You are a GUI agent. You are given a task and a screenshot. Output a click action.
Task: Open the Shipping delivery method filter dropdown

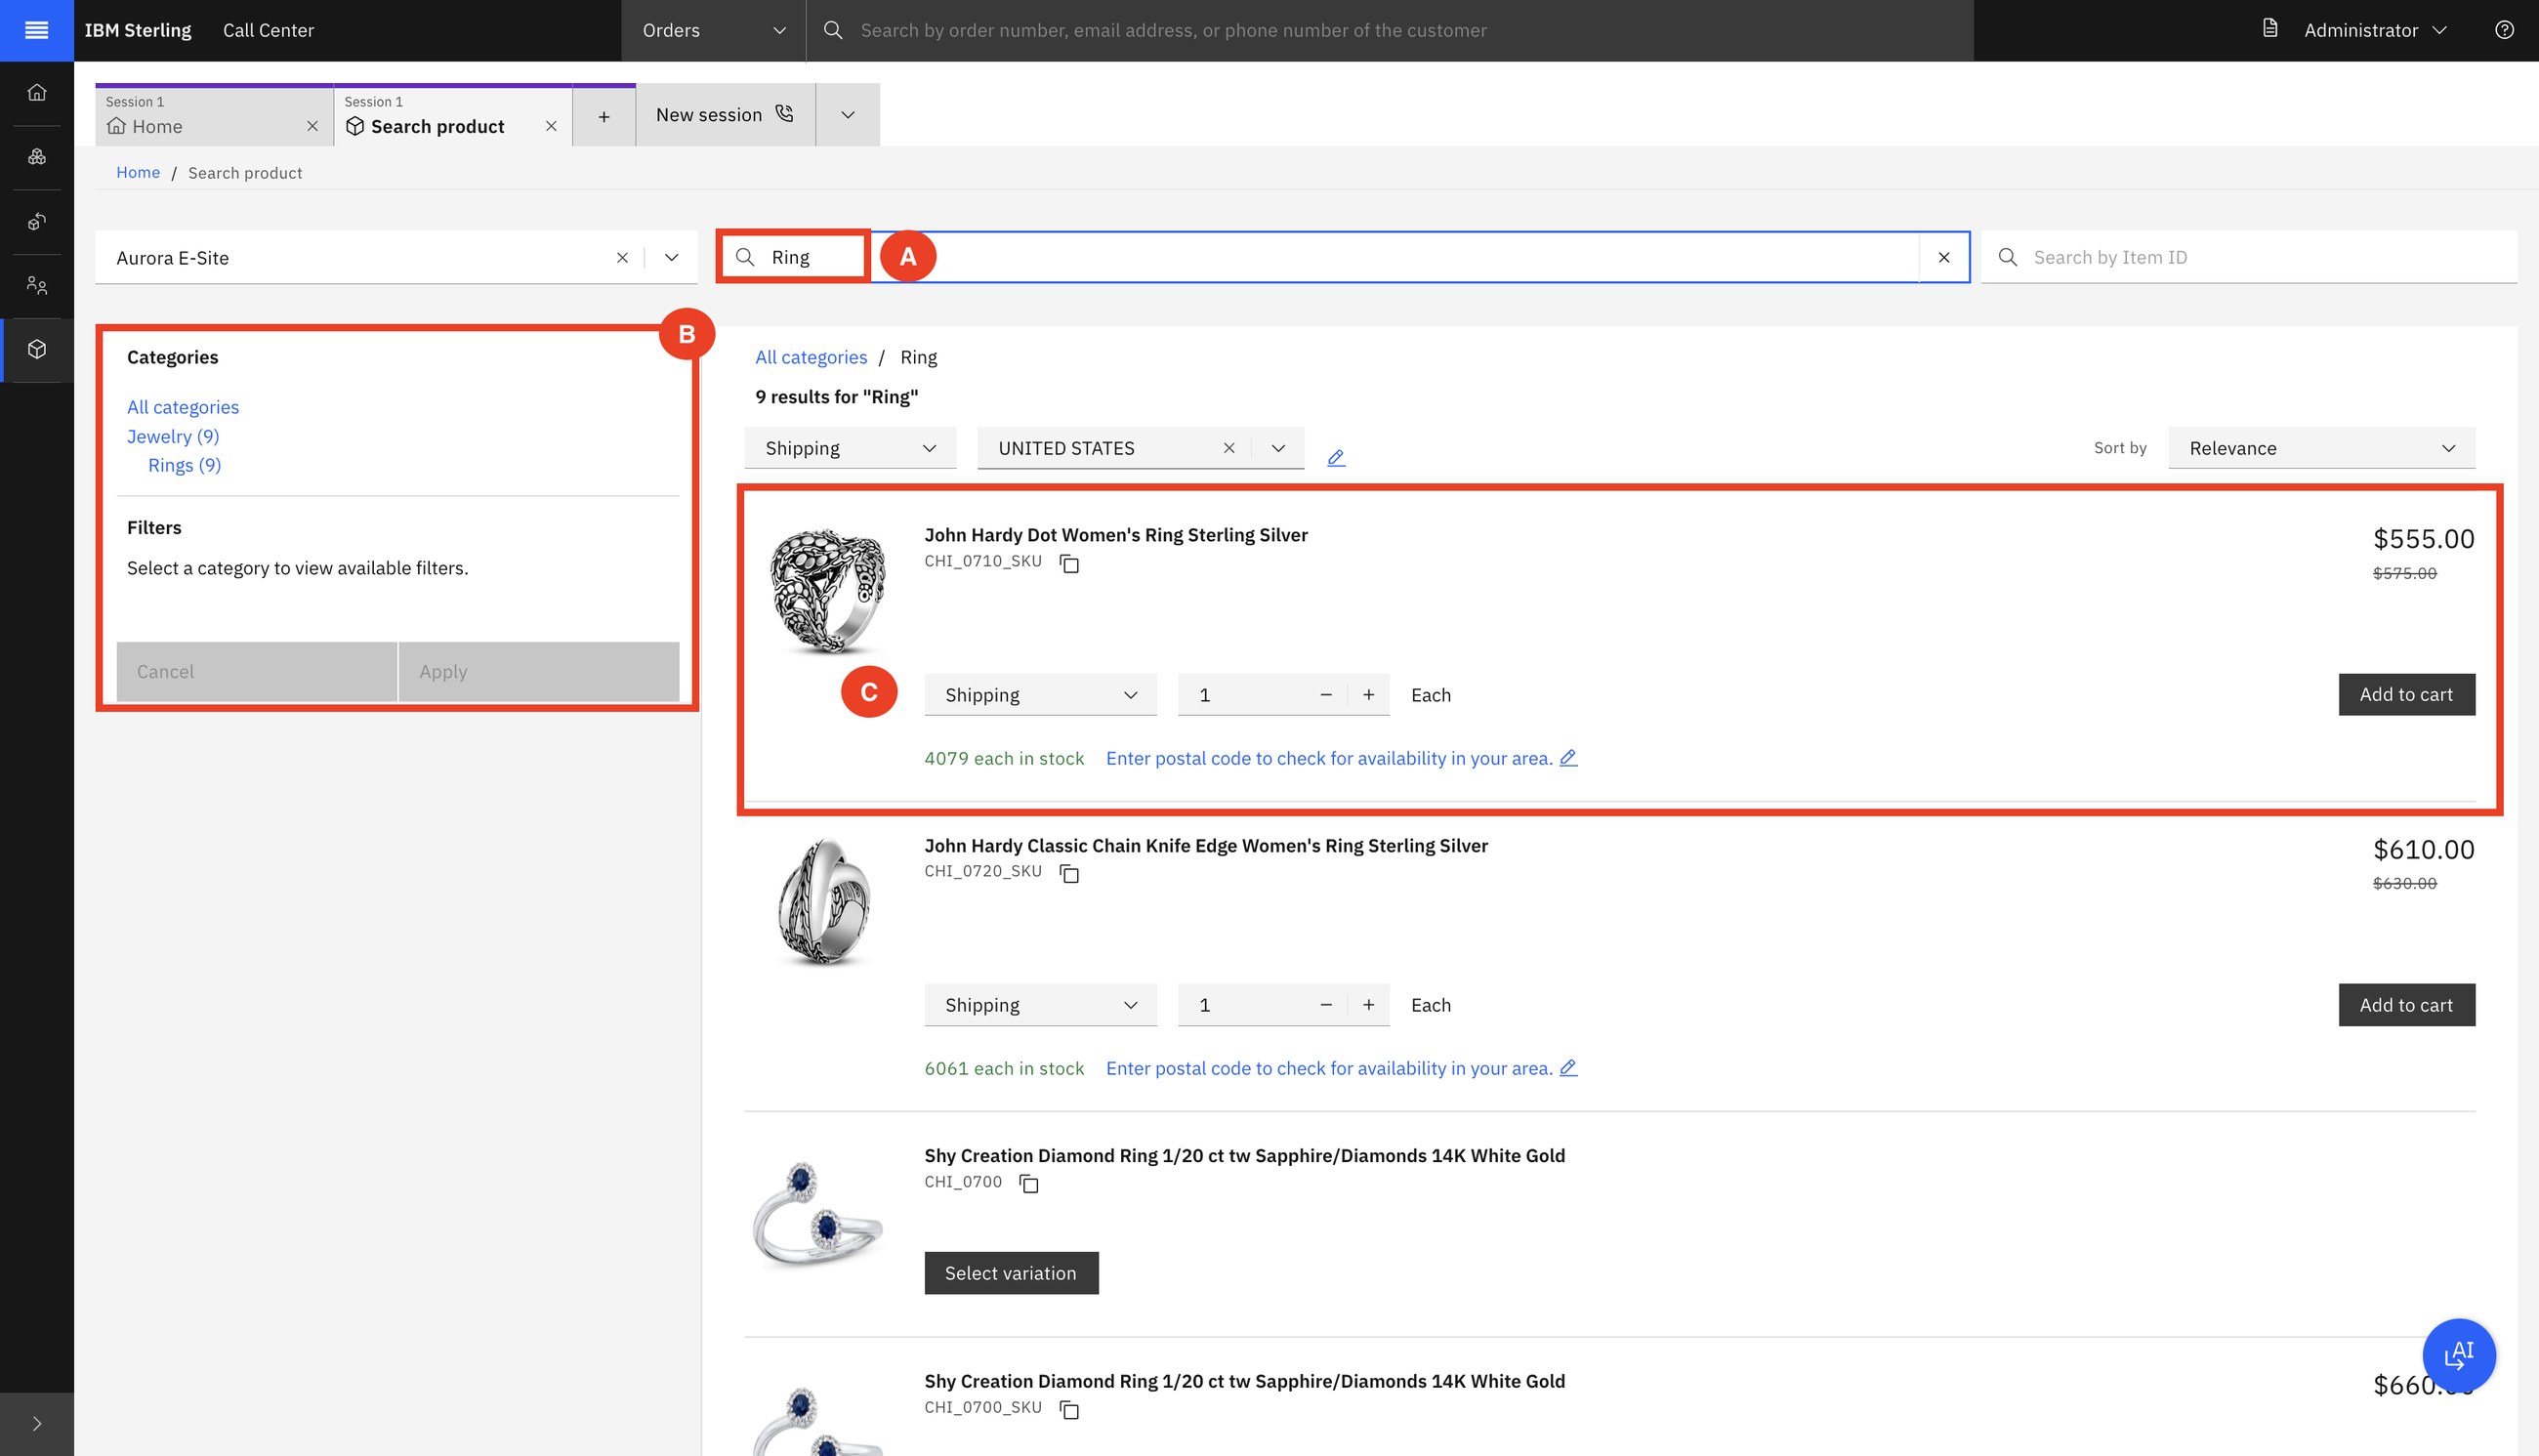[850, 448]
